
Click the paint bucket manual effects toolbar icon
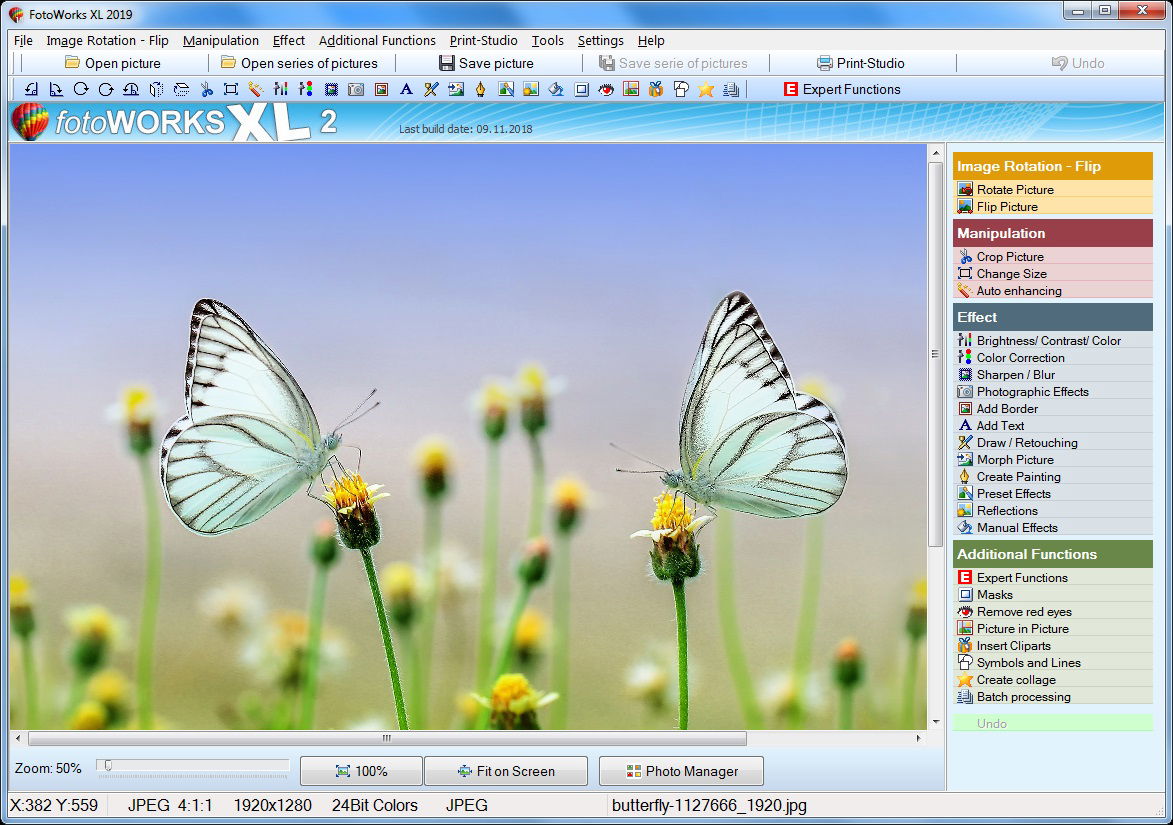tap(556, 90)
